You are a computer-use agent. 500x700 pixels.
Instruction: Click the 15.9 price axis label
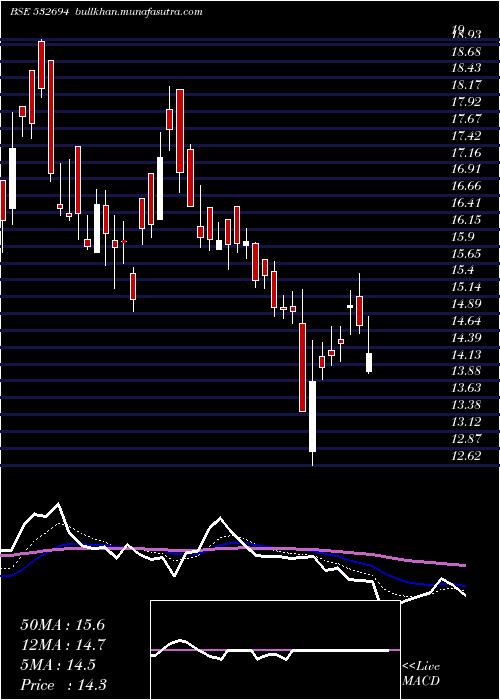463,238
